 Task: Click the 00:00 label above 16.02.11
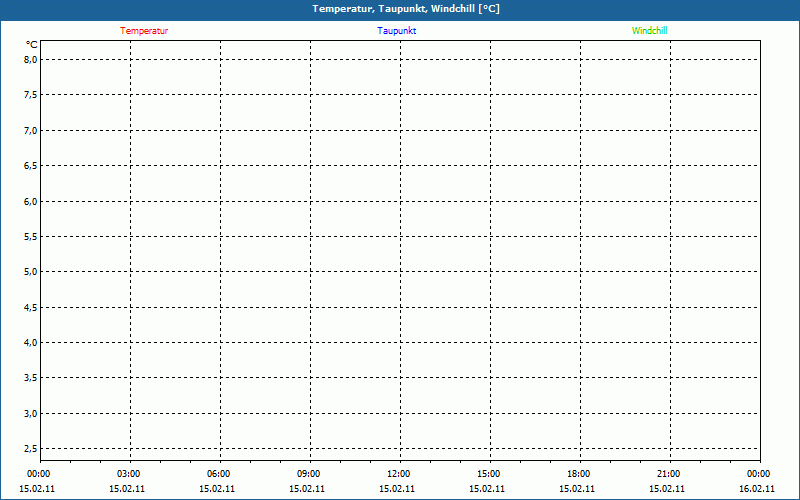coord(758,474)
